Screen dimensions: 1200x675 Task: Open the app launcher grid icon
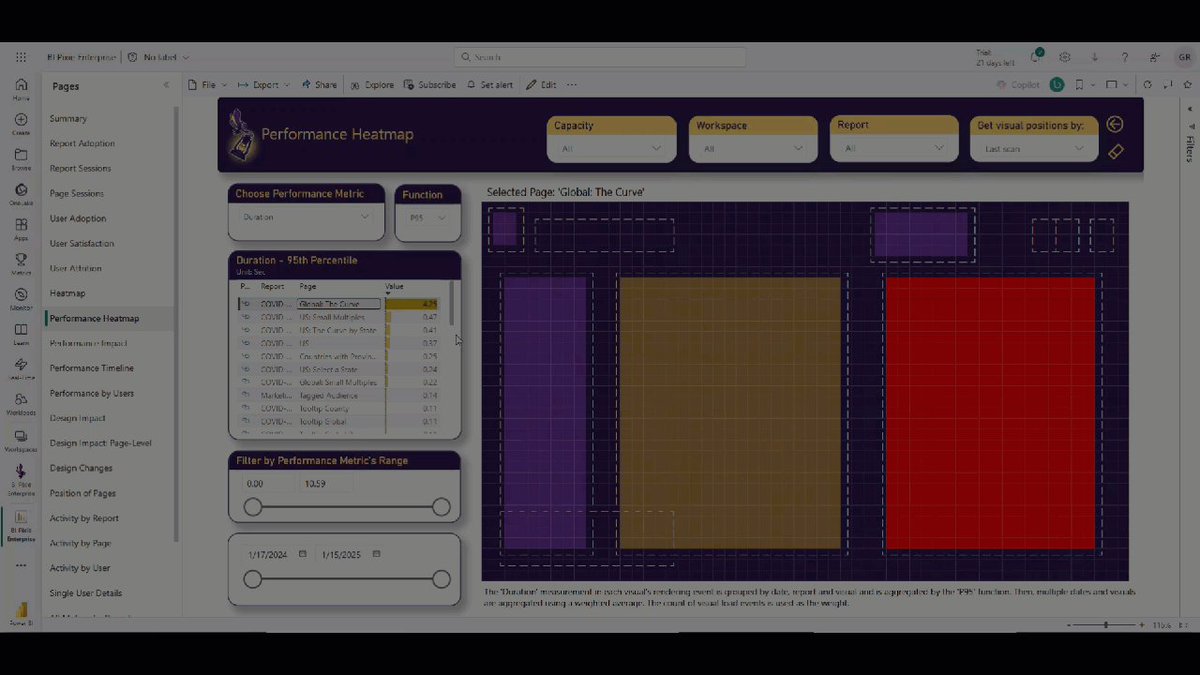pyautogui.click(x=21, y=58)
